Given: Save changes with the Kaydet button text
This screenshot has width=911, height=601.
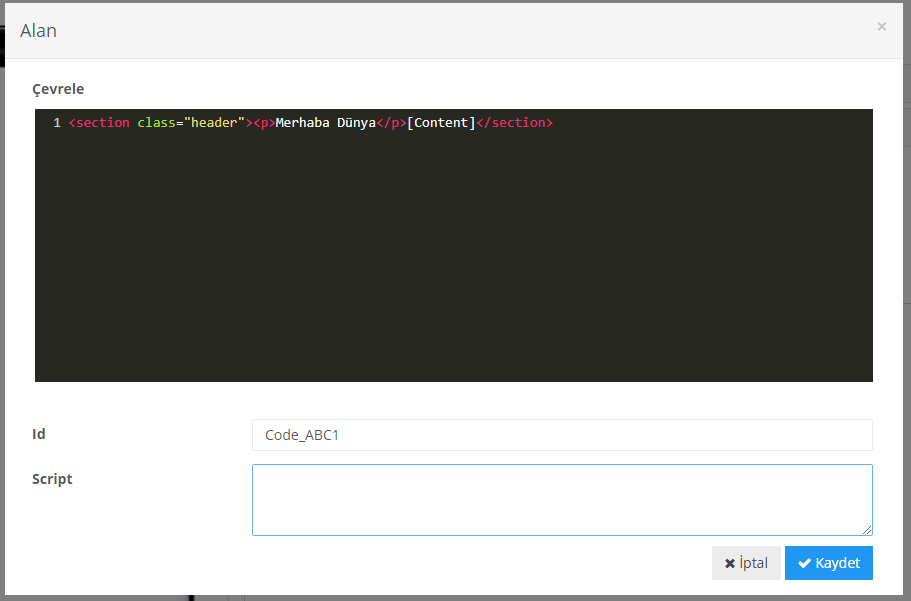Looking at the screenshot, I should click(x=837, y=563).
